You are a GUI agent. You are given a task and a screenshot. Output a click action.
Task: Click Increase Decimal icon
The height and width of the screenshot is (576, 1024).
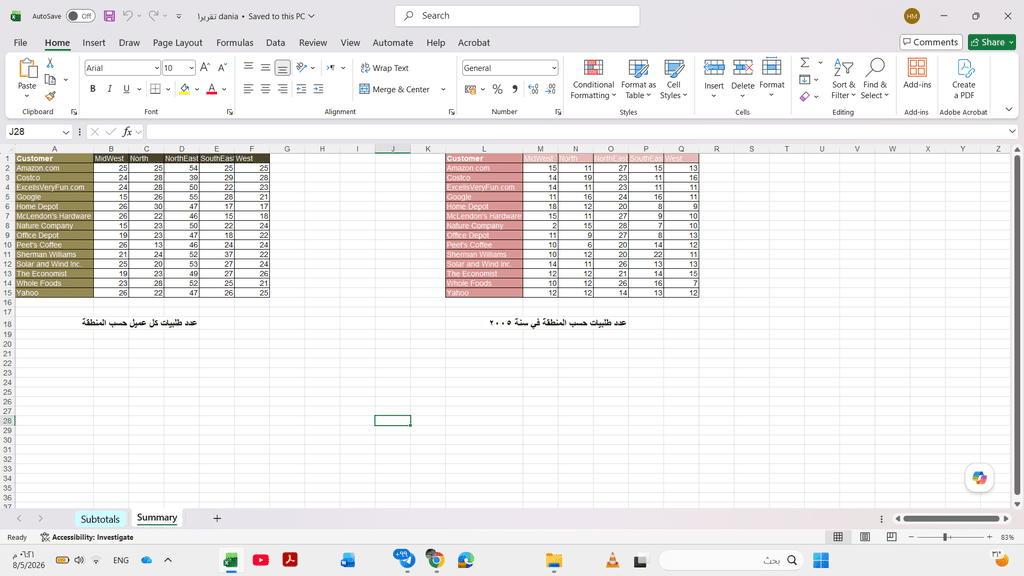[533, 89]
